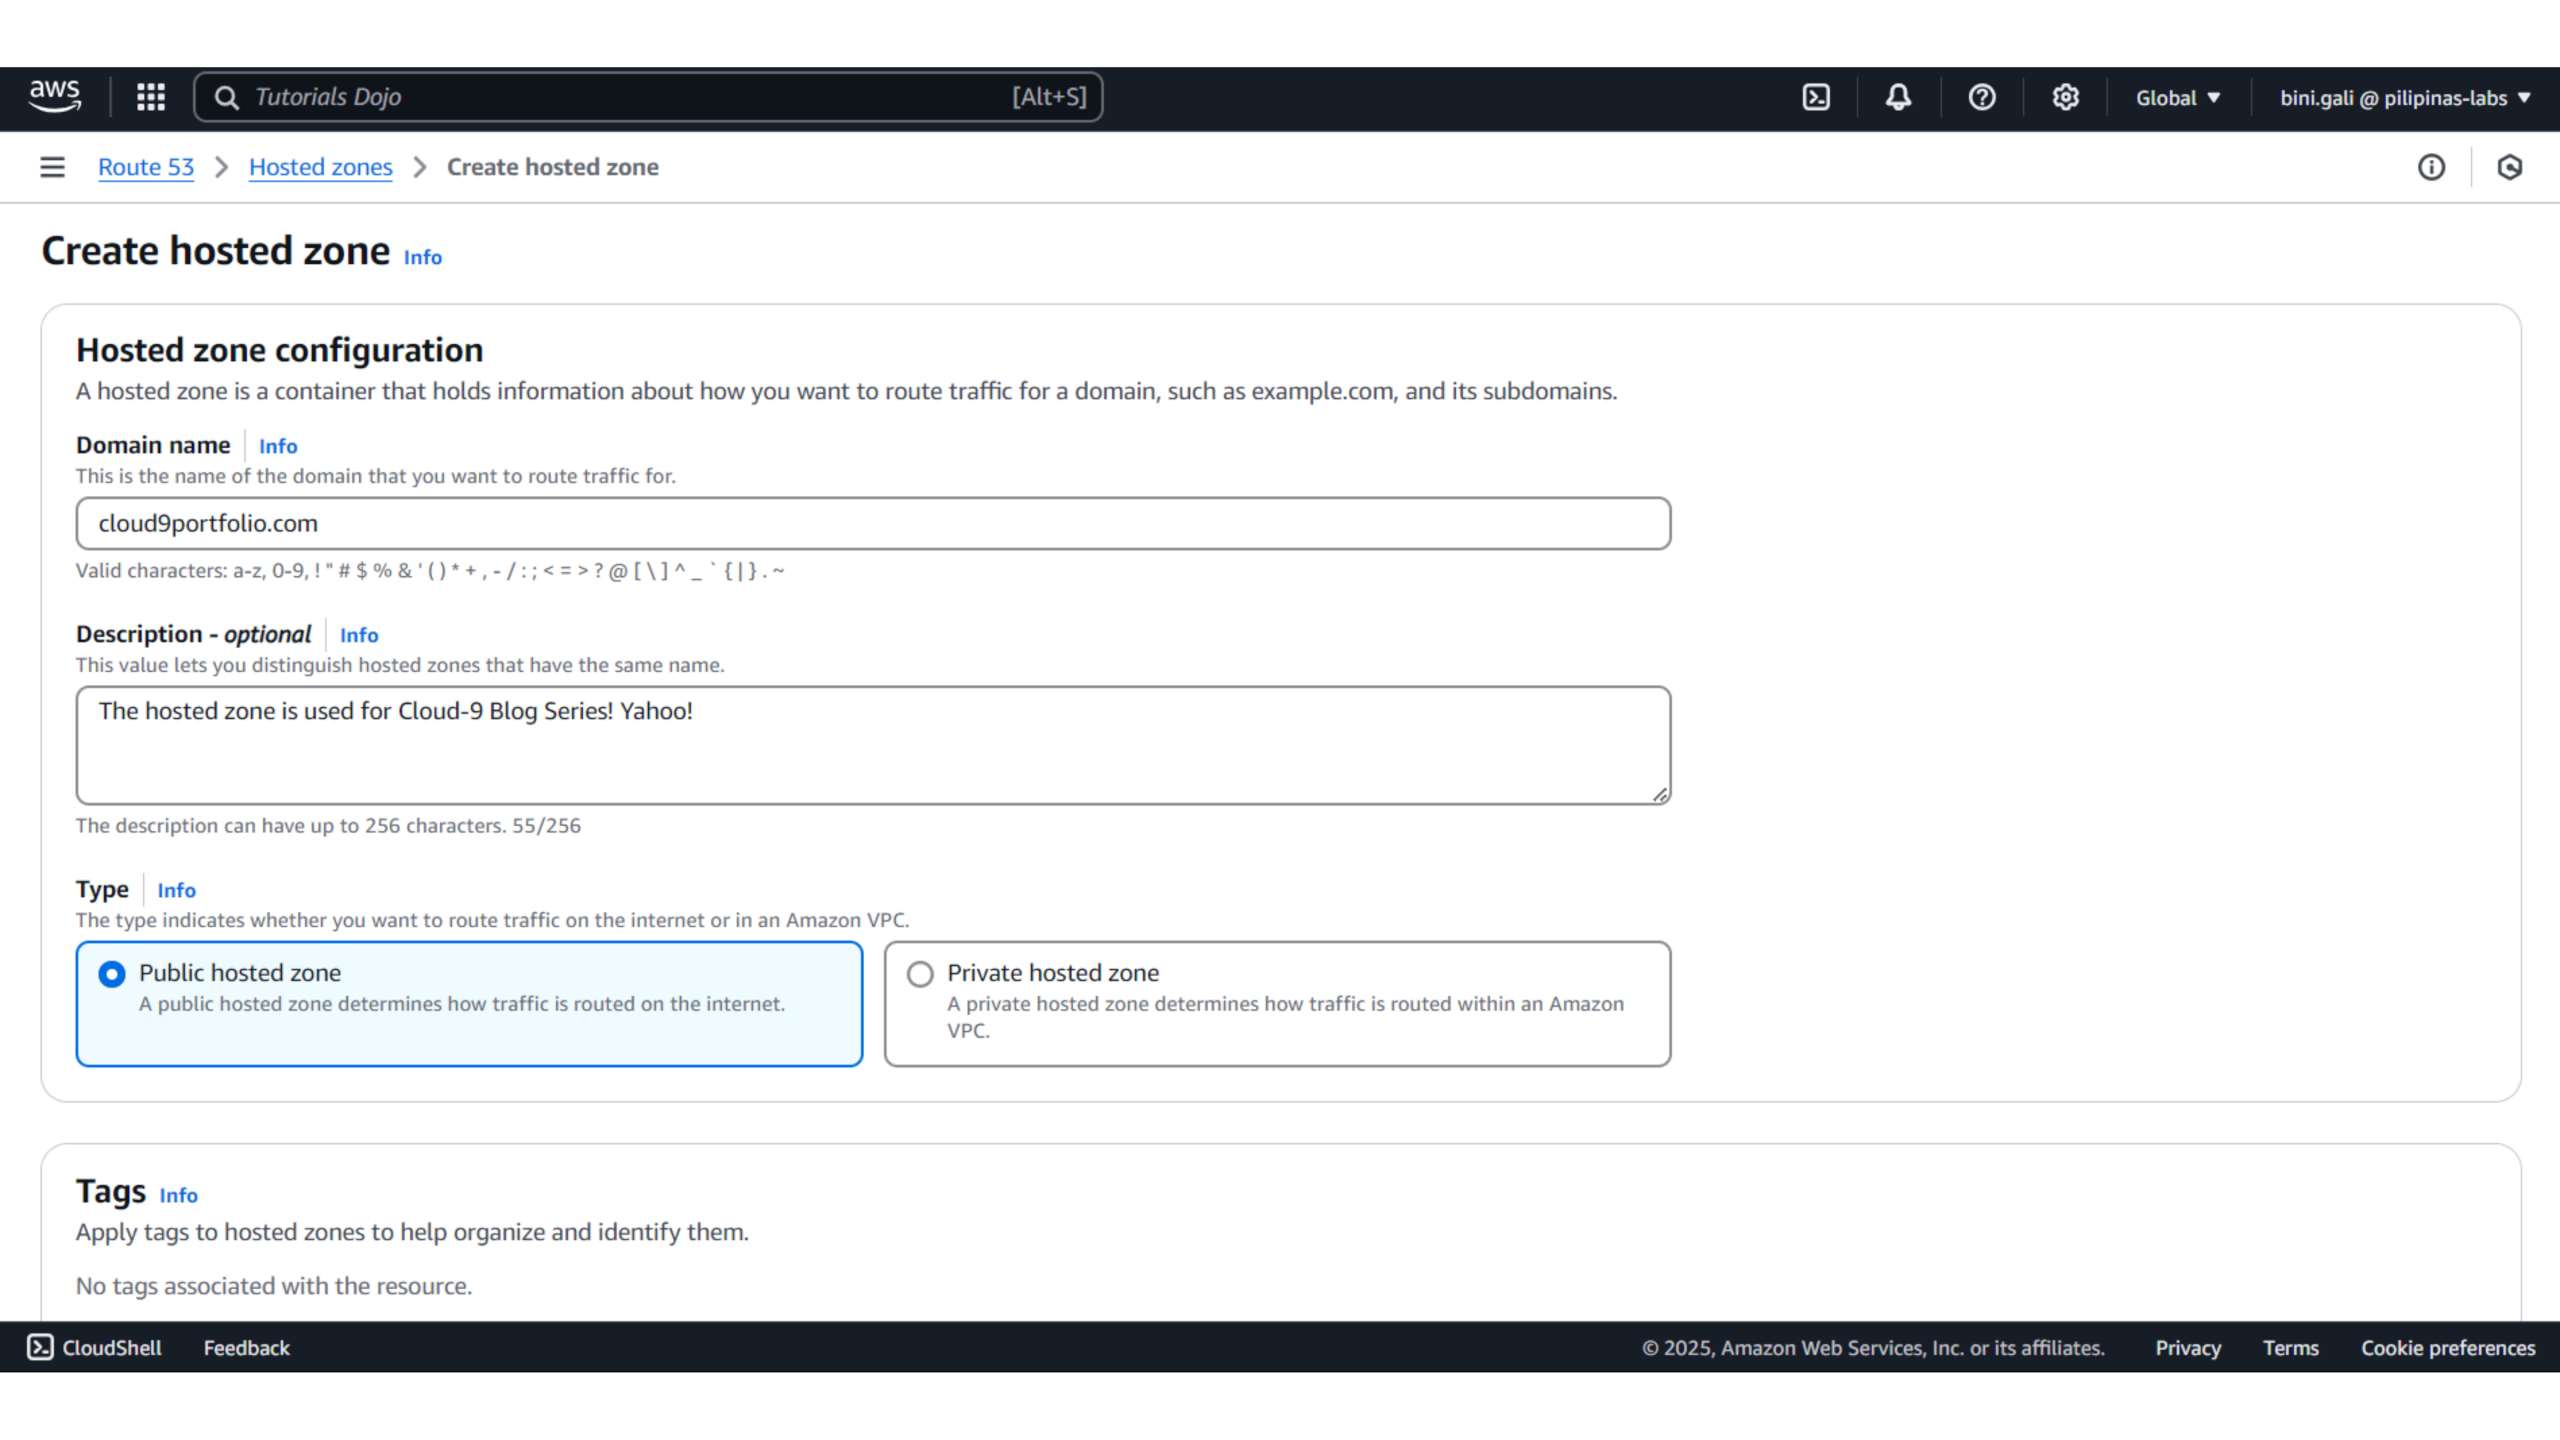
Task: Go to Hosted zones breadcrumb link
Action: pyautogui.click(x=320, y=167)
